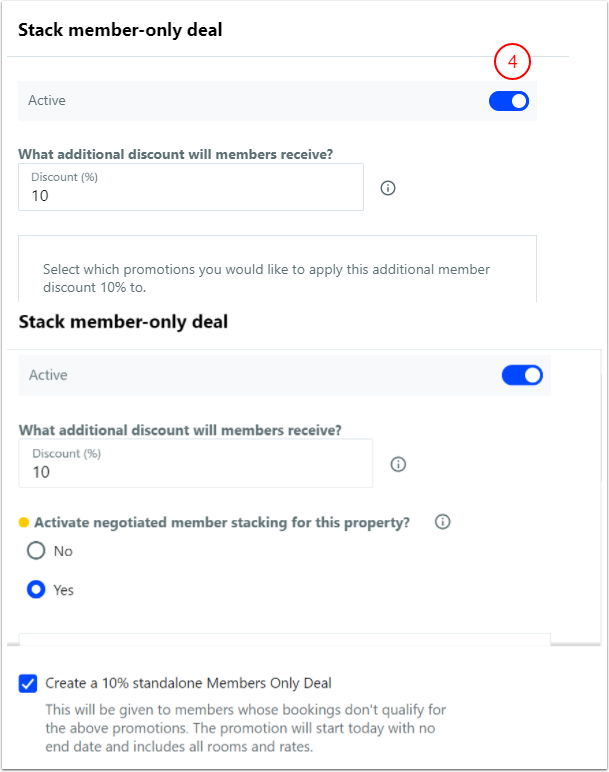Image resolution: width=609 pixels, height=772 pixels.
Task: Select the Yes radio button
Action: pyautogui.click(x=37, y=590)
